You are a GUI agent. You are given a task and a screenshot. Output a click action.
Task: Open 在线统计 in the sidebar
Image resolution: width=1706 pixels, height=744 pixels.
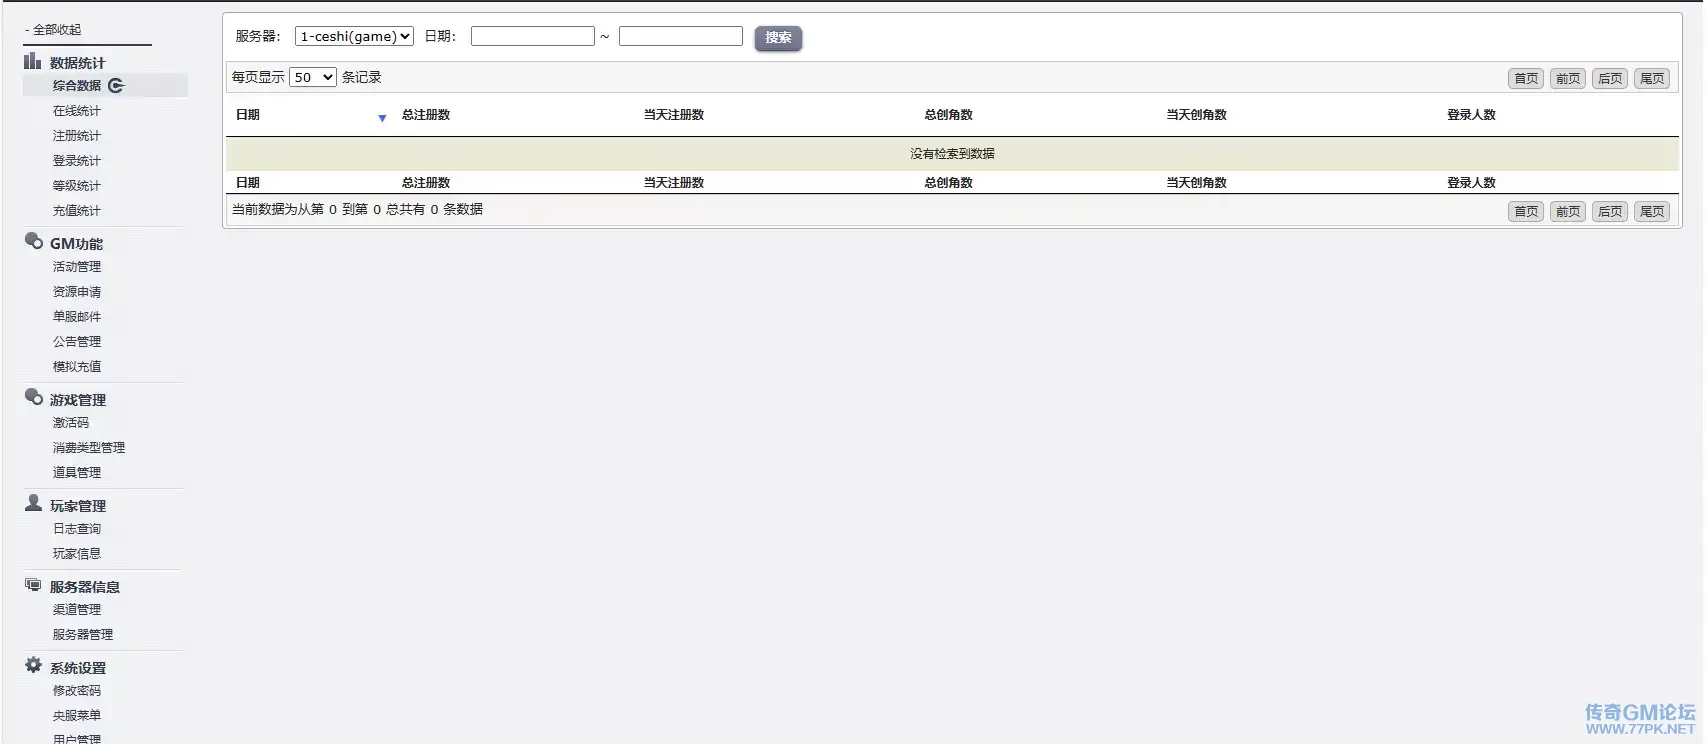[76, 111]
